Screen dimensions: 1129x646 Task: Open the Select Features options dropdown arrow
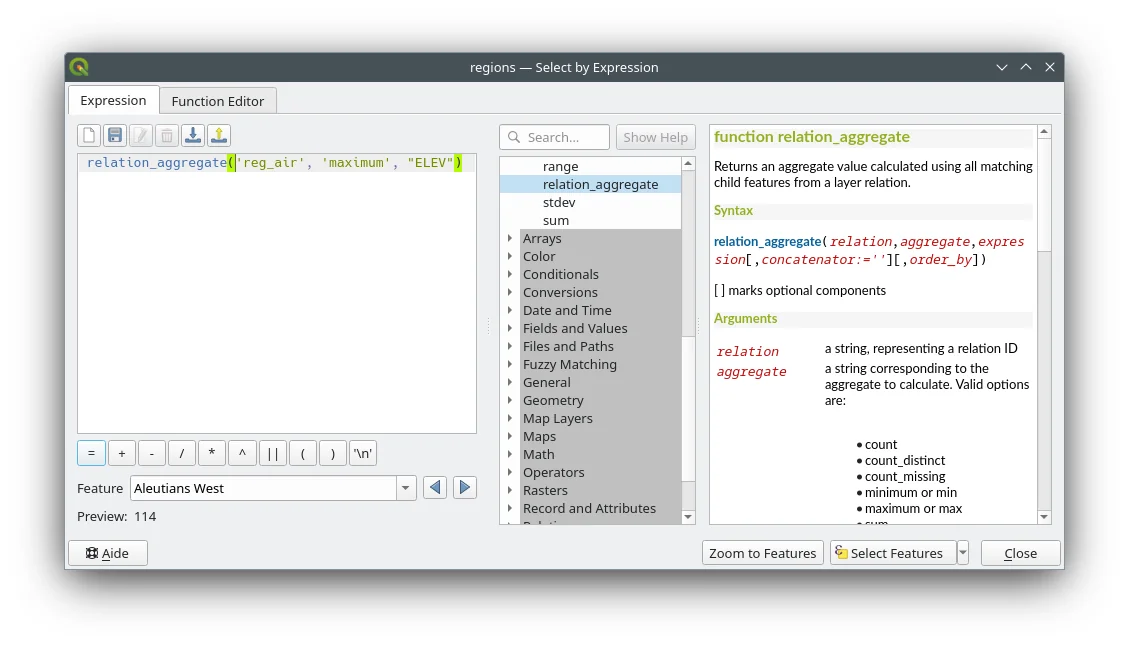(962, 553)
